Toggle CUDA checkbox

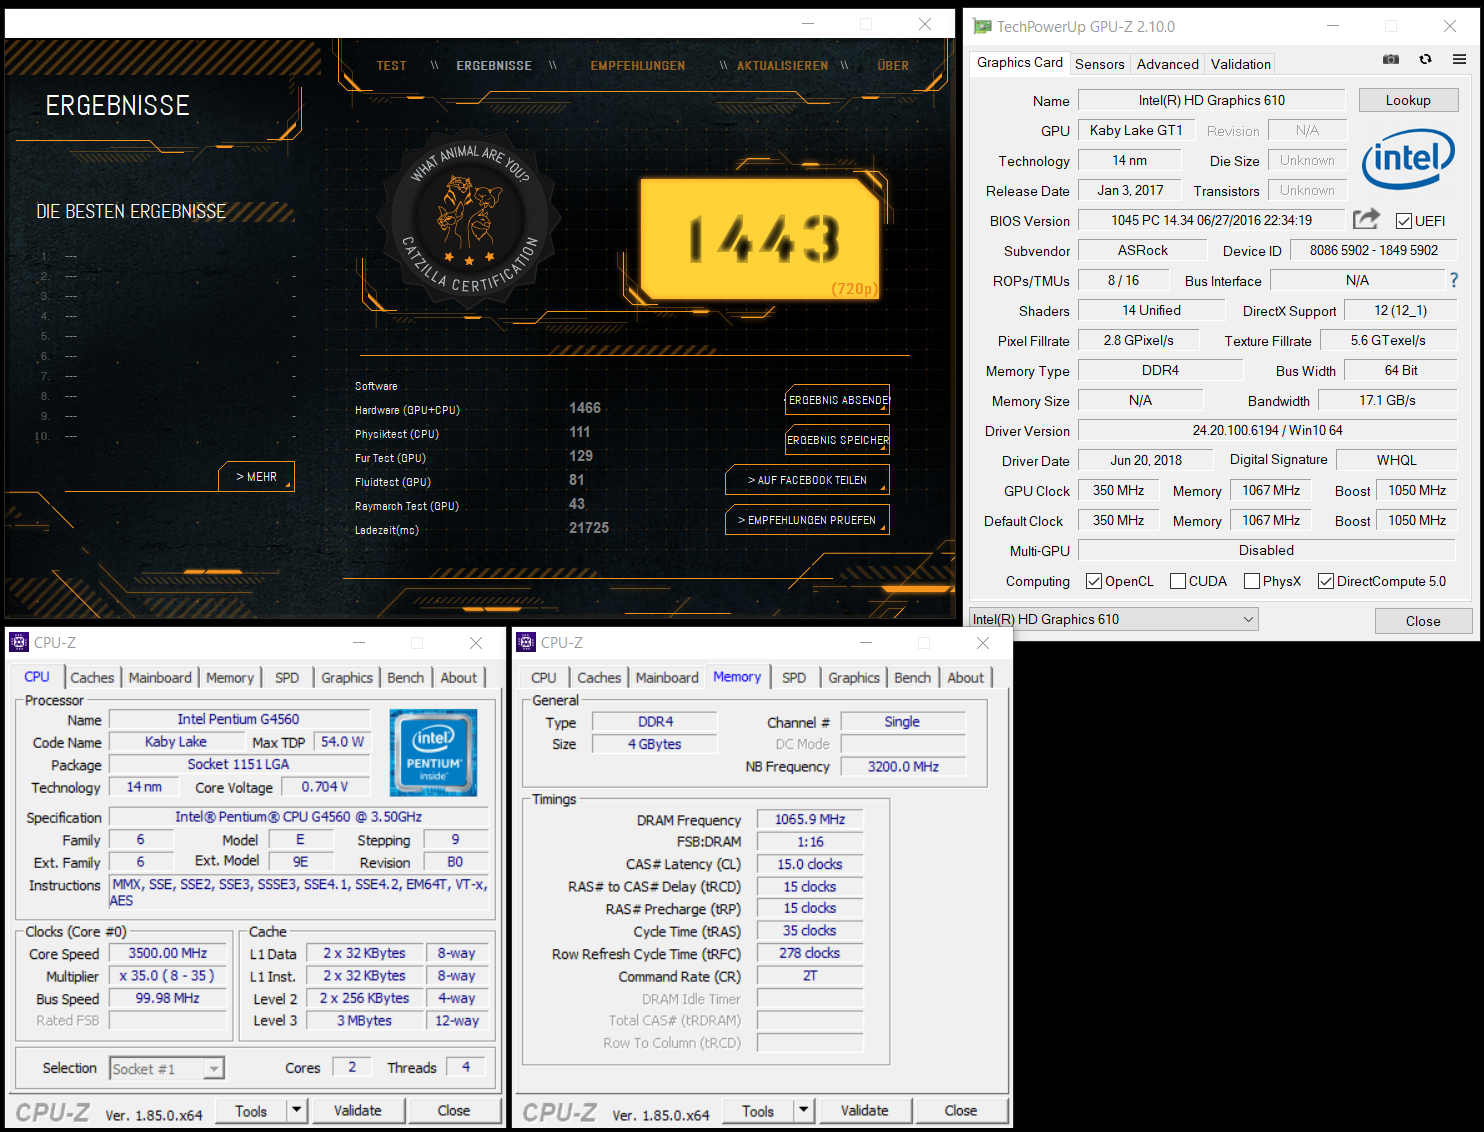tap(1178, 581)
